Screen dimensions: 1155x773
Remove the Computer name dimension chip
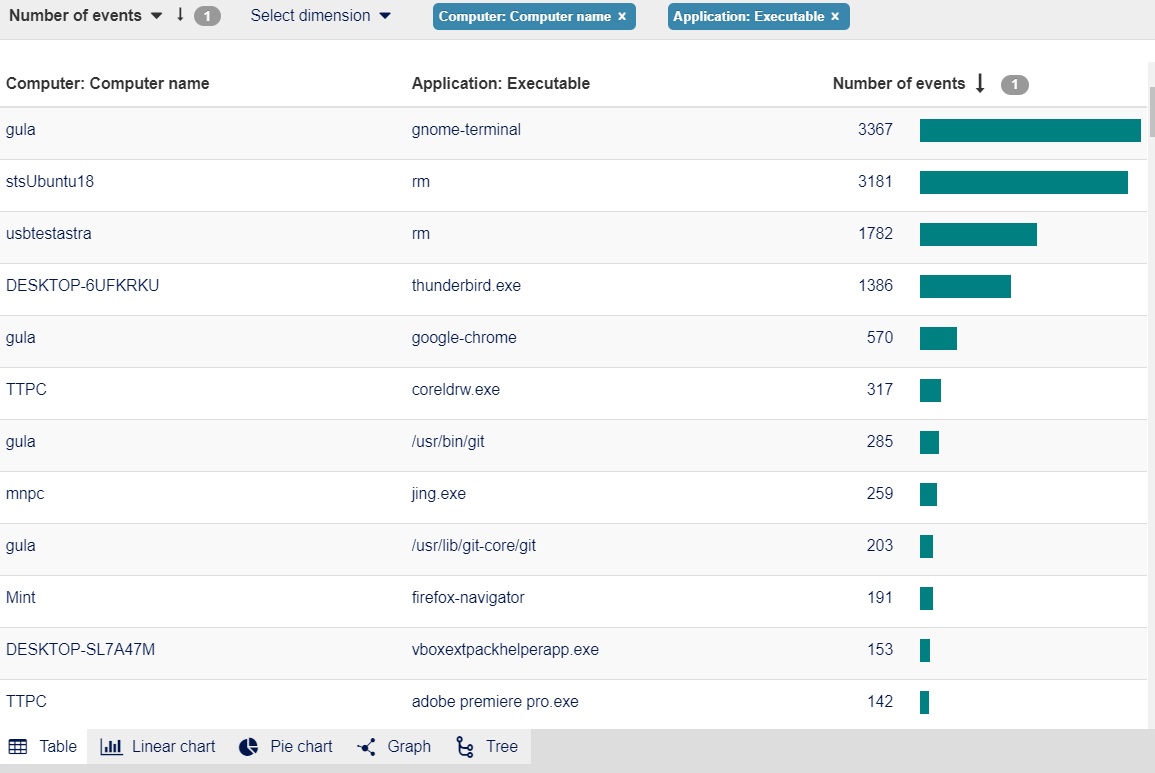click(x=622, y=17)
